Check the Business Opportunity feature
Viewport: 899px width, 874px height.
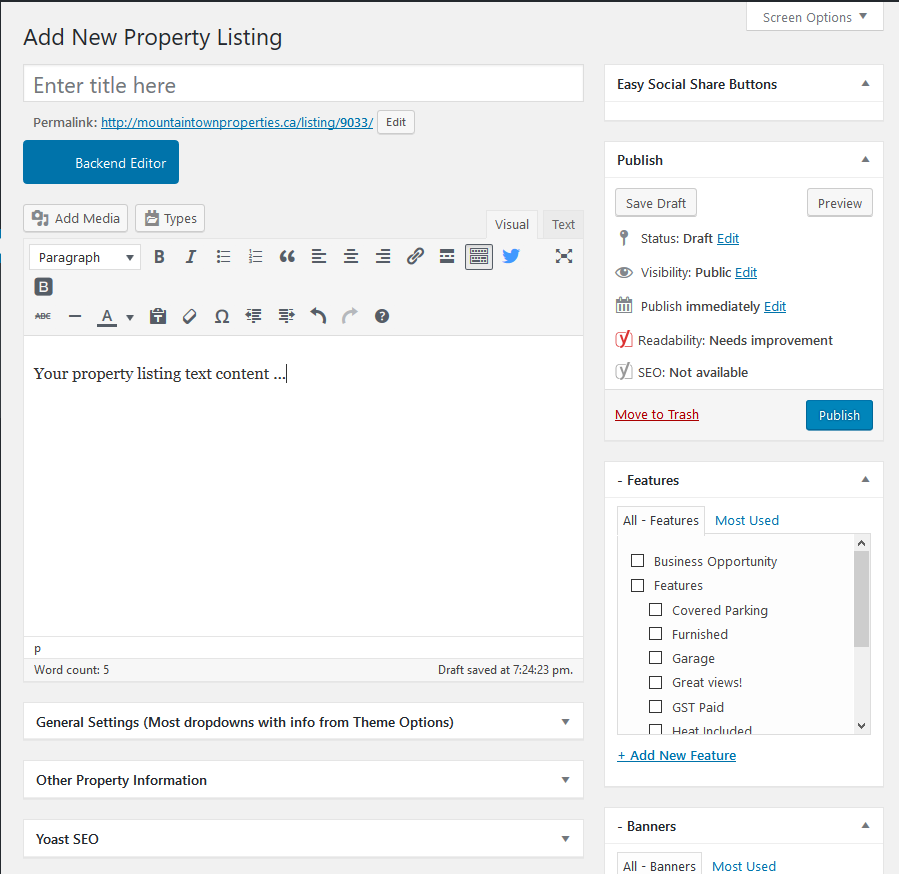637,561
